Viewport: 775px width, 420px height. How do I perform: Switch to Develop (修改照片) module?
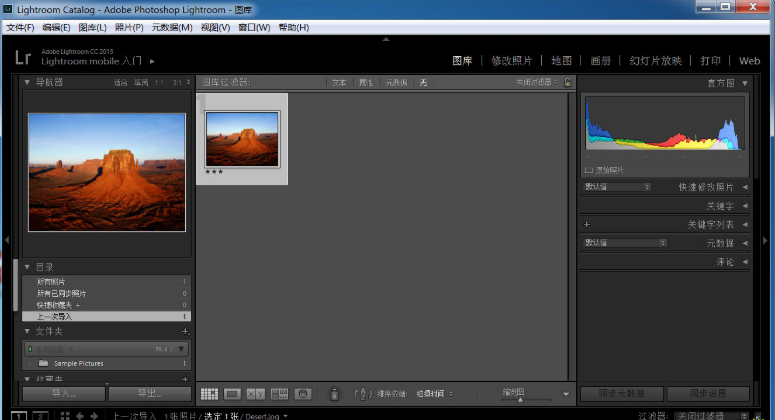click(512, 61)
